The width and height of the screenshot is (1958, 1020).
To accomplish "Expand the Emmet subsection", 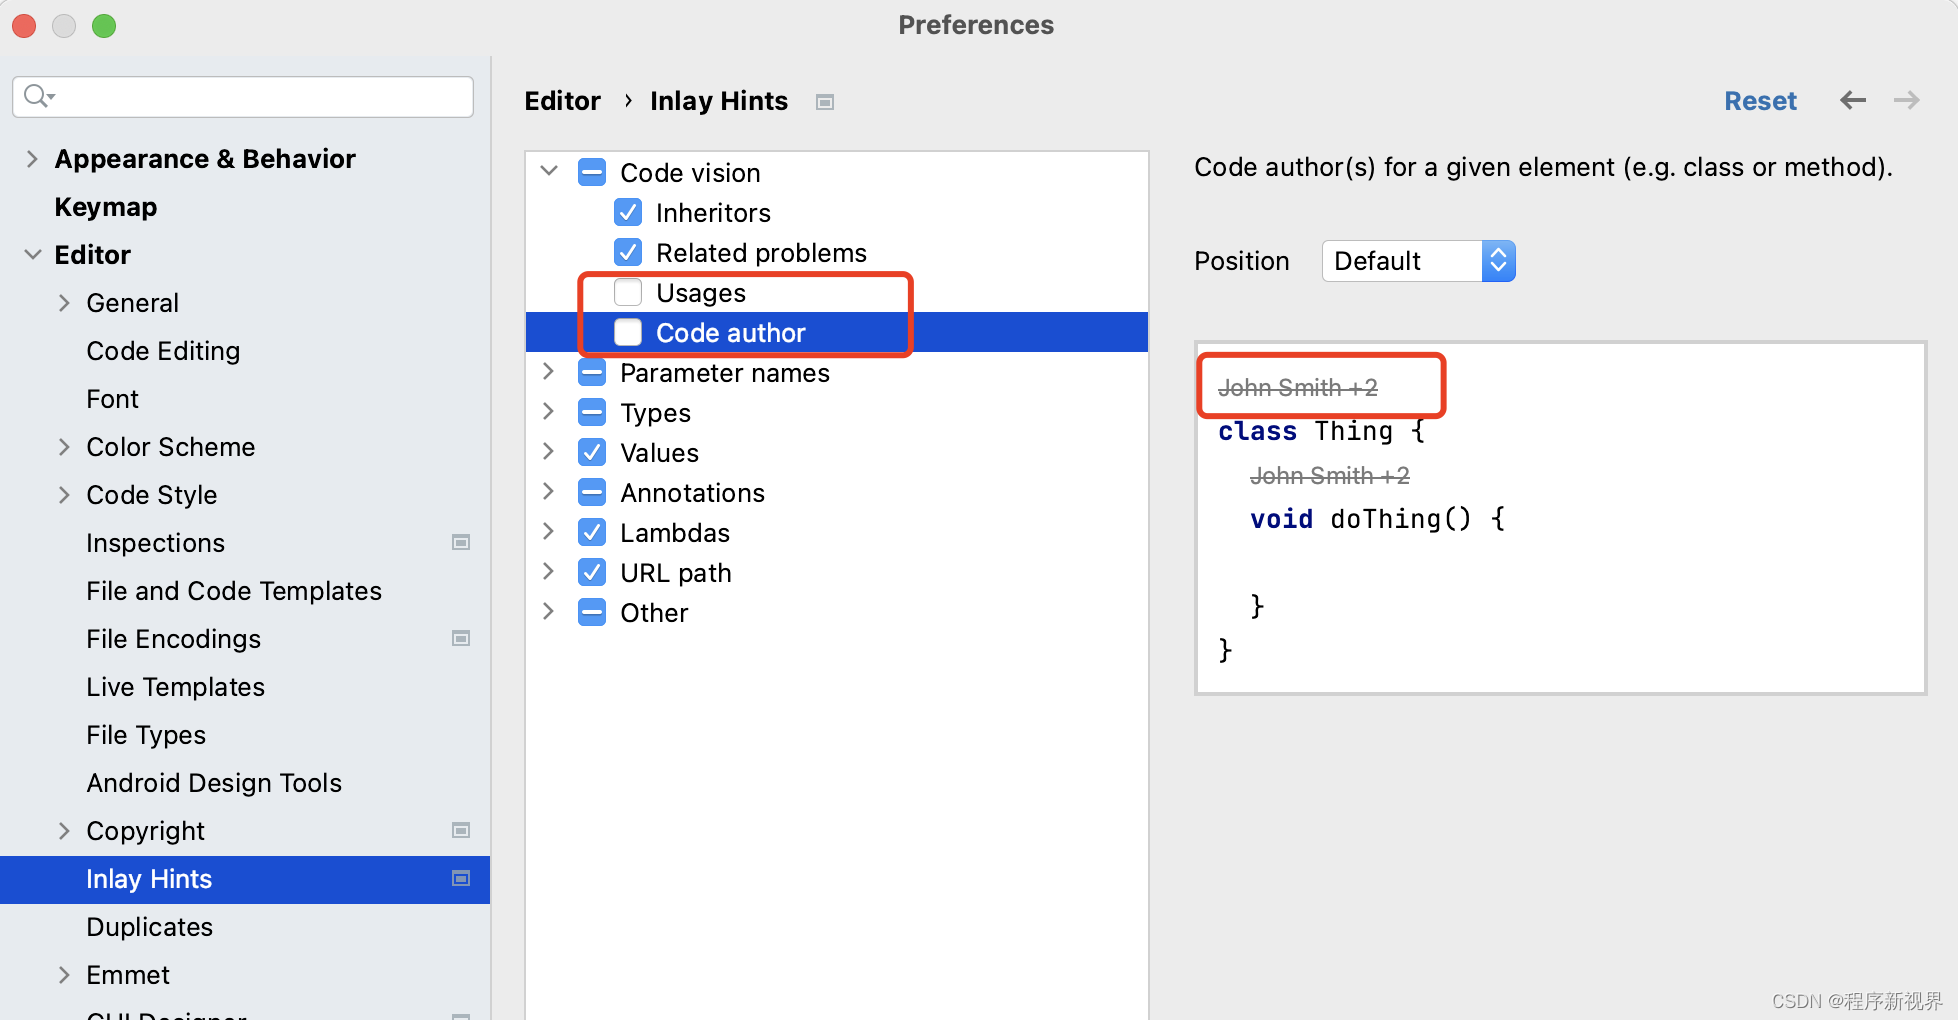I will click(64, 974).
